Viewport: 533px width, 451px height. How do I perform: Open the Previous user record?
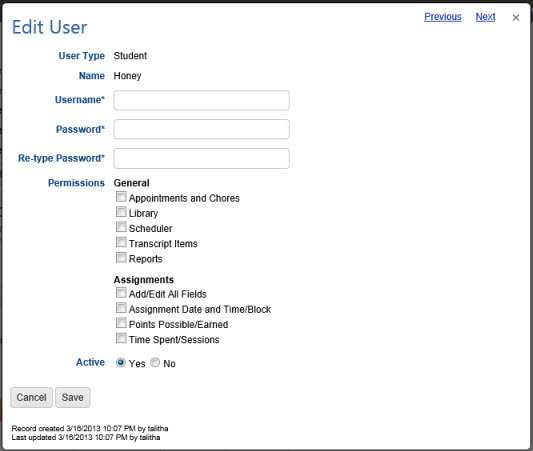click(x=443, y=17)
